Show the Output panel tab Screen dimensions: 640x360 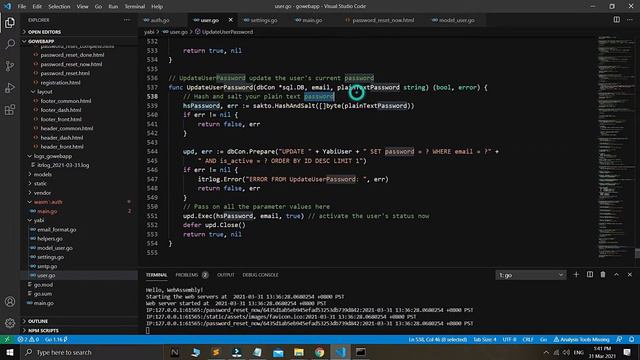[225, 275]
